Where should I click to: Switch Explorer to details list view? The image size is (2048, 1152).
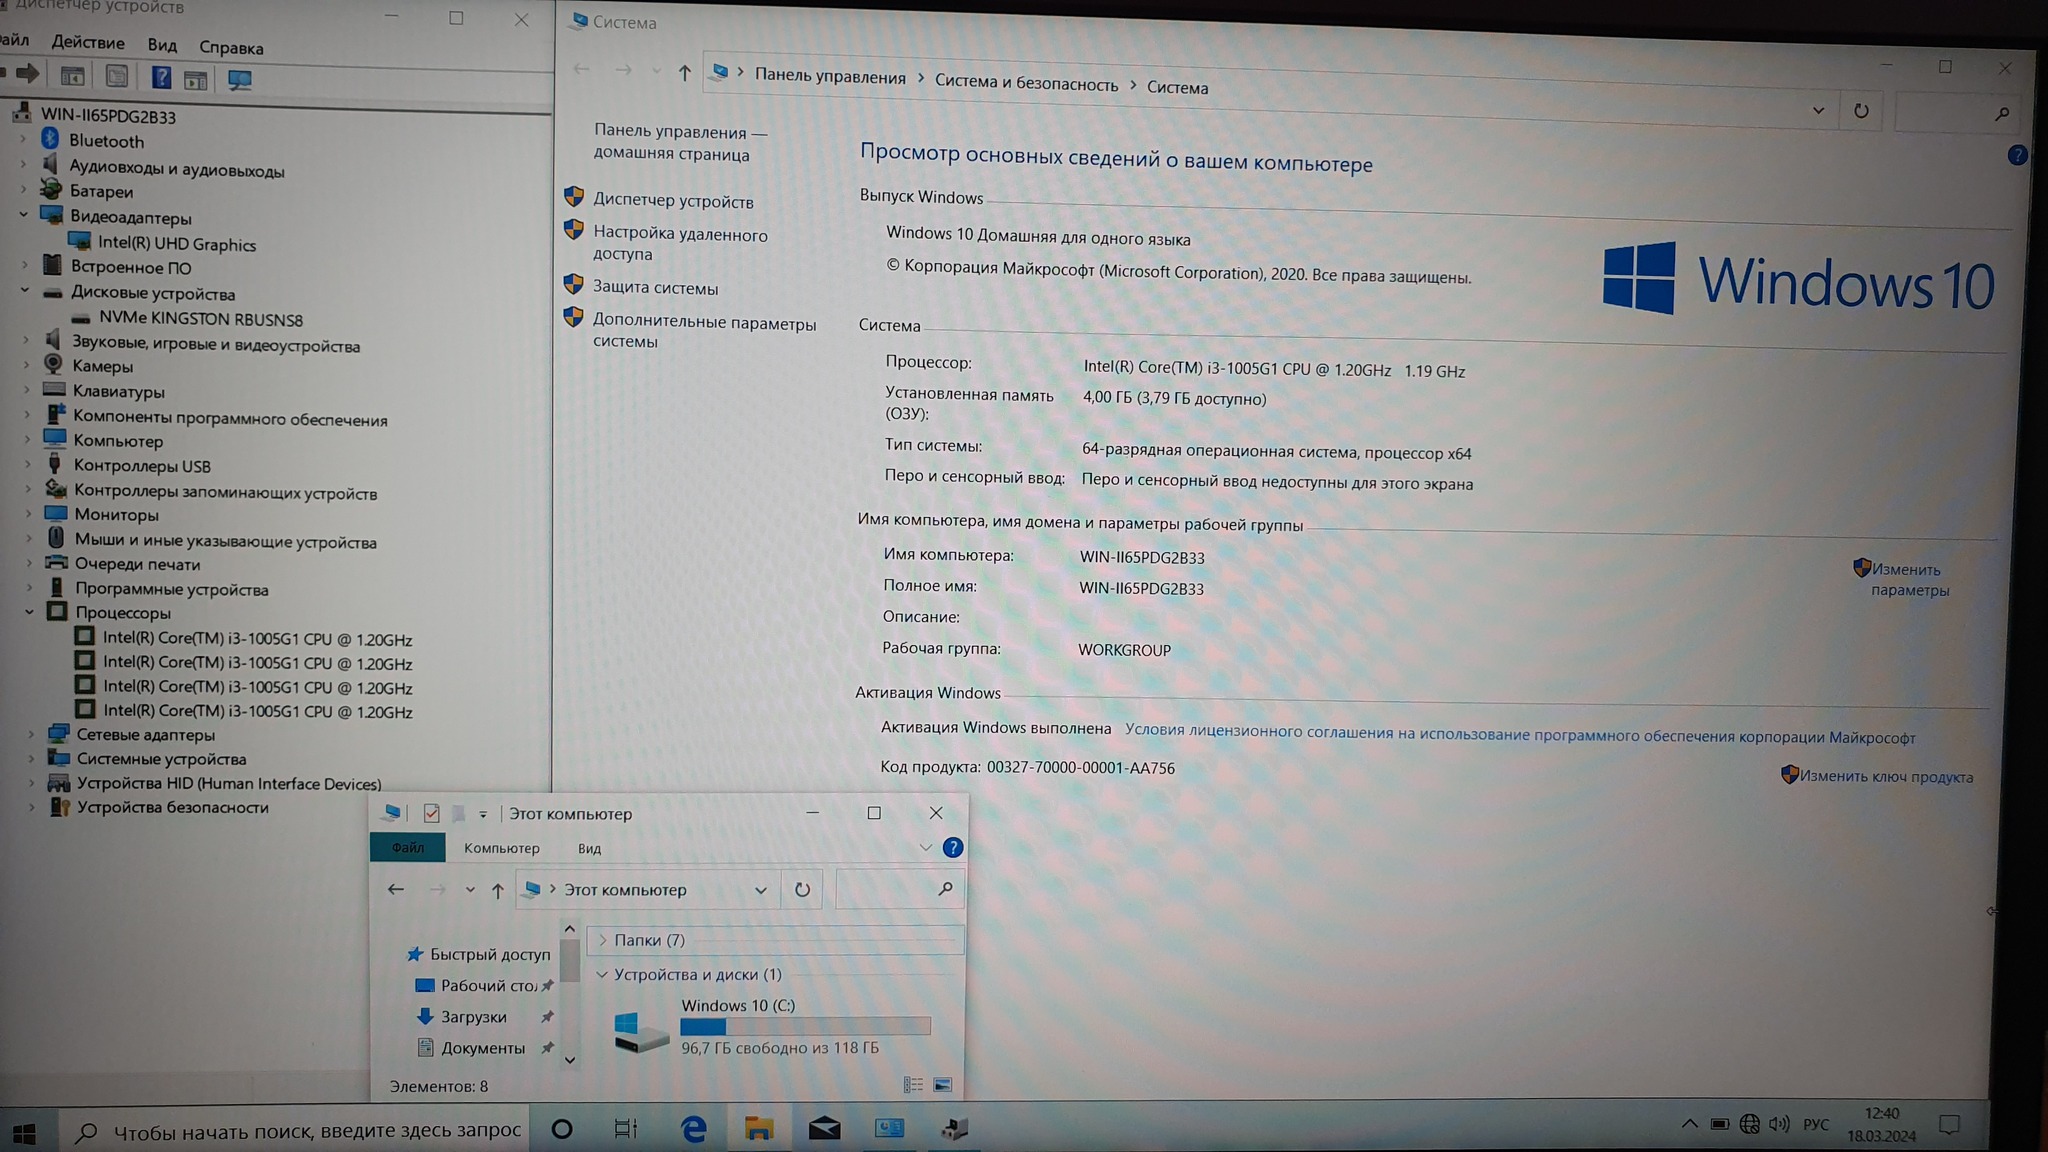[x=913, y=1085]
